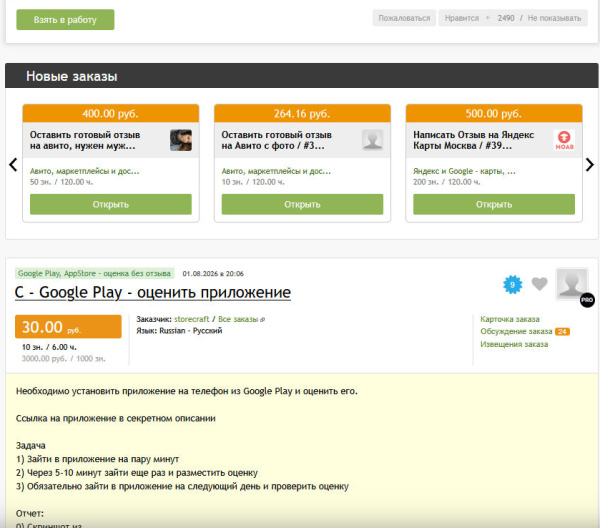Click step 3) Обязательно зайти в приложение на следующий день
Viewport: 600px width, 528px height.
tap(182, 486)
